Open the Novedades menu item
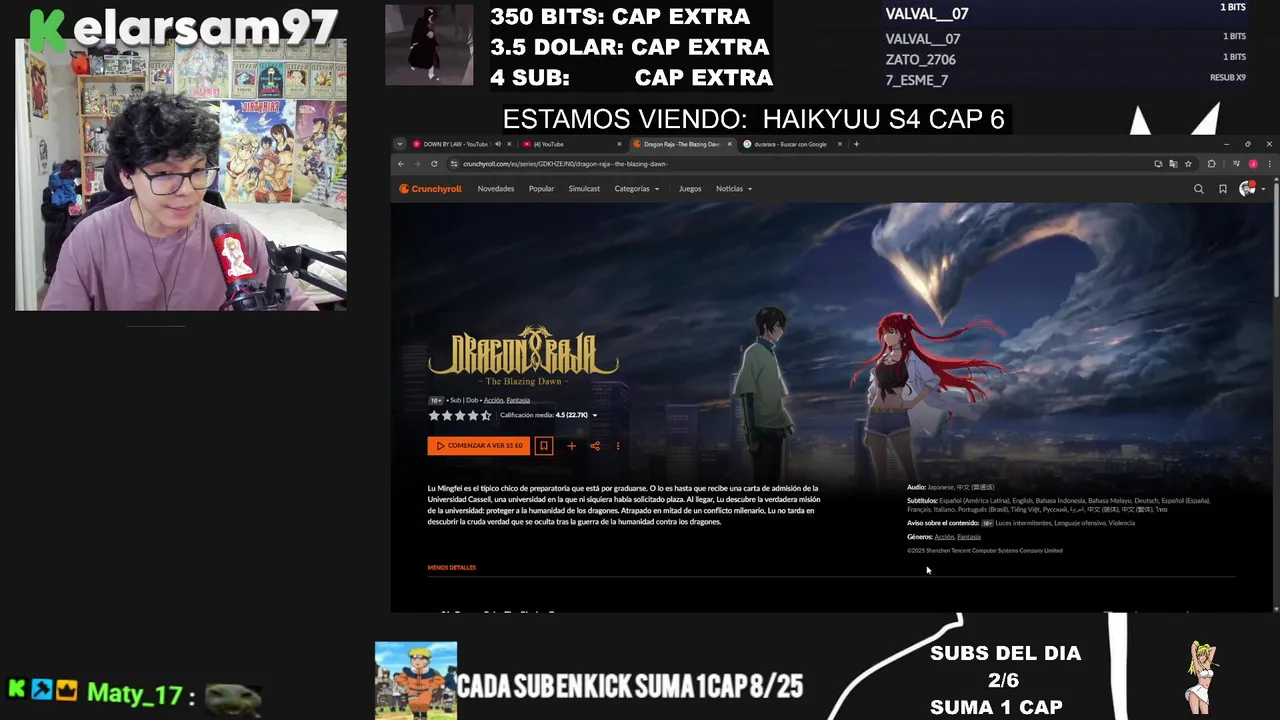 [496, 189]
